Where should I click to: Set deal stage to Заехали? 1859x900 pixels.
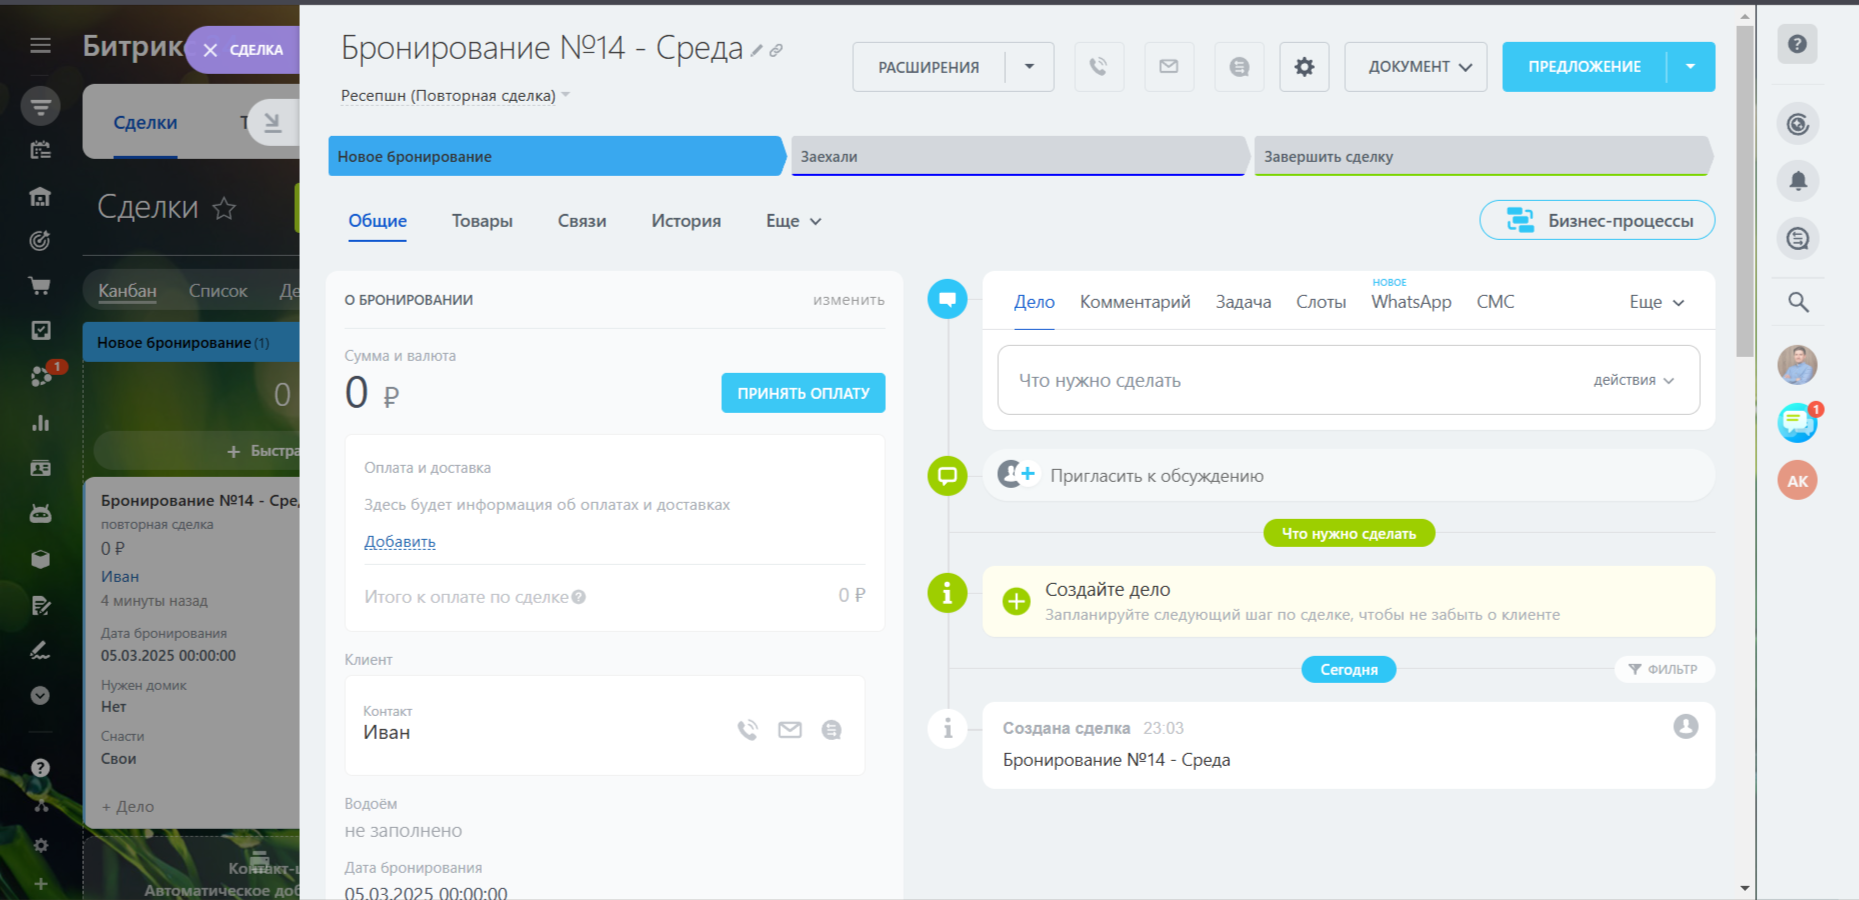tap(1016, 157)
